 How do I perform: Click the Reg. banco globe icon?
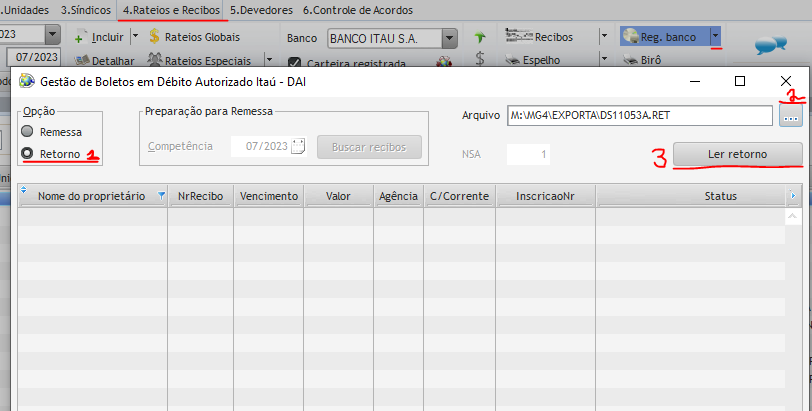point(631,37)
